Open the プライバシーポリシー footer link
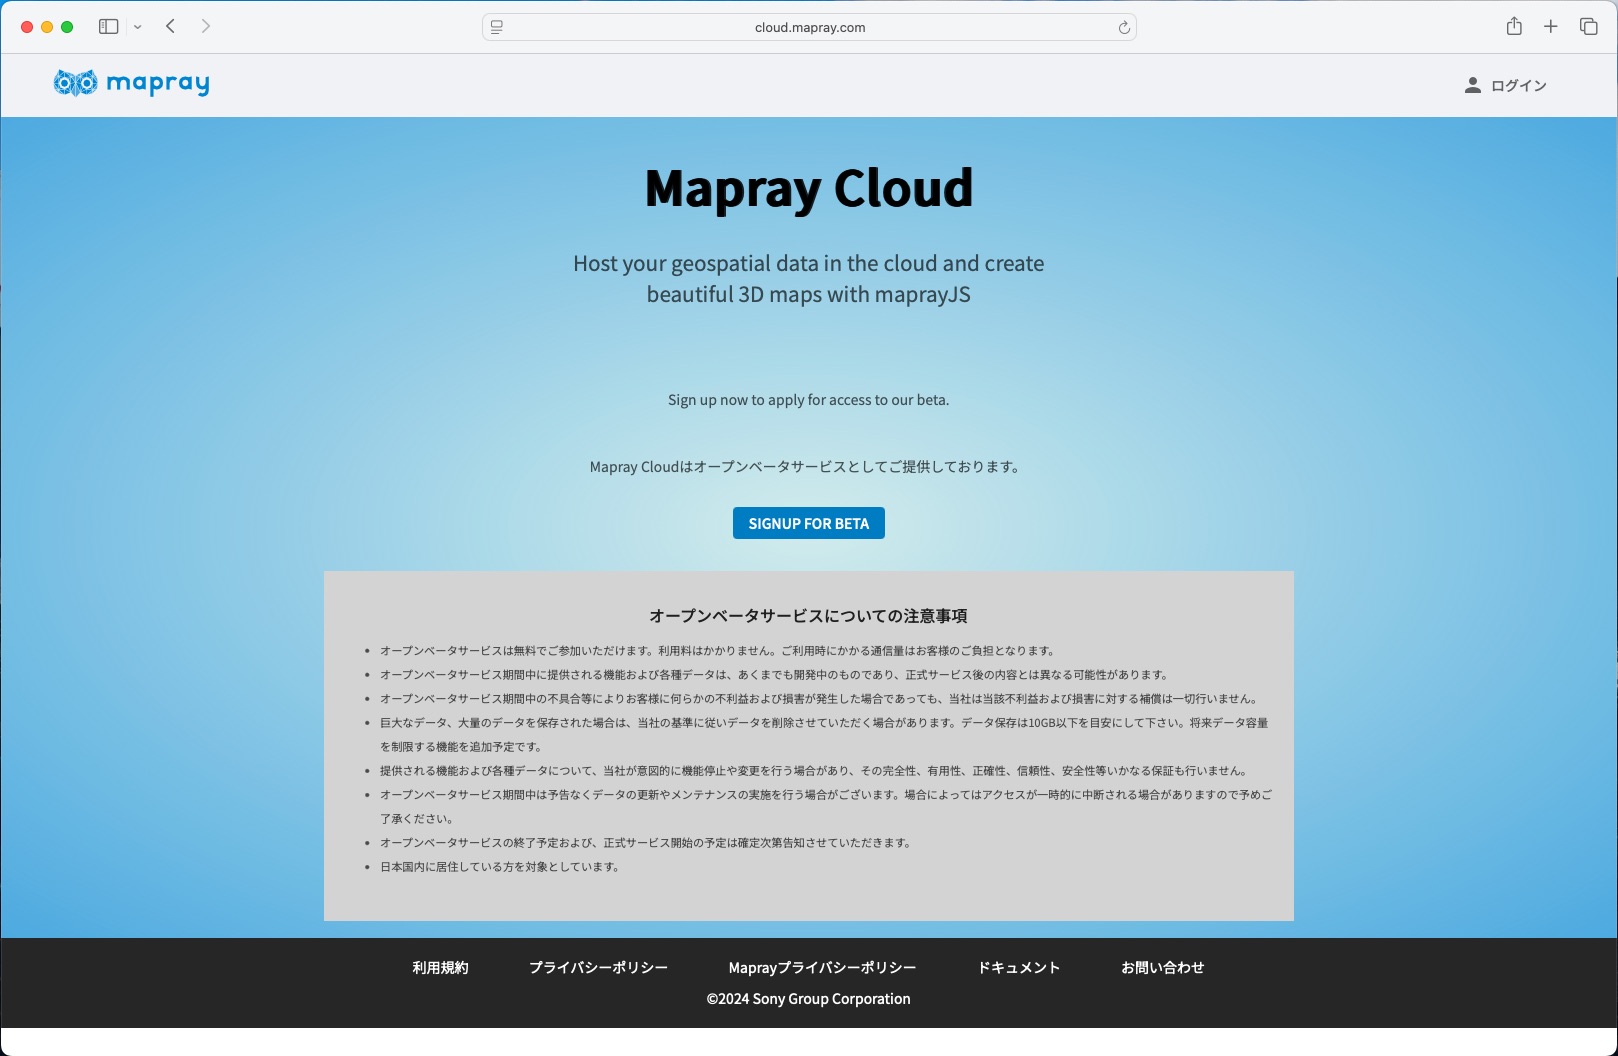Screen dimensions: 1618x1056 coord(598,968)
